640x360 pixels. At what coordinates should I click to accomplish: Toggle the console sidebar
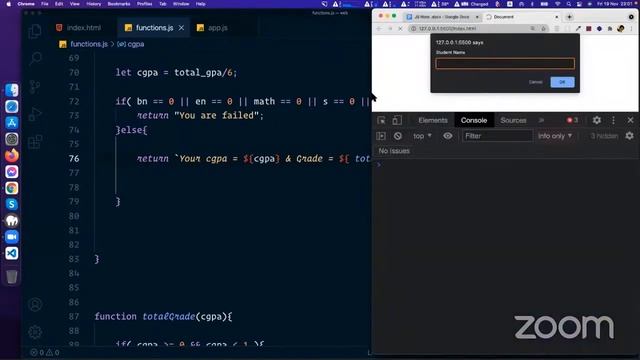(381, 136)
